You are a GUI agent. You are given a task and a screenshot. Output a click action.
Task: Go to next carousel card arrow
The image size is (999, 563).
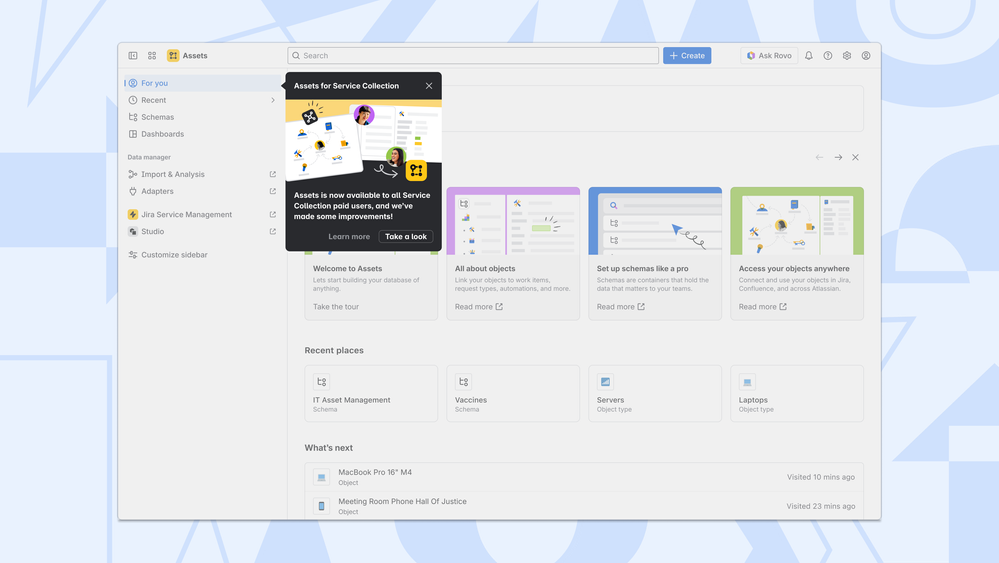[838, 157]
